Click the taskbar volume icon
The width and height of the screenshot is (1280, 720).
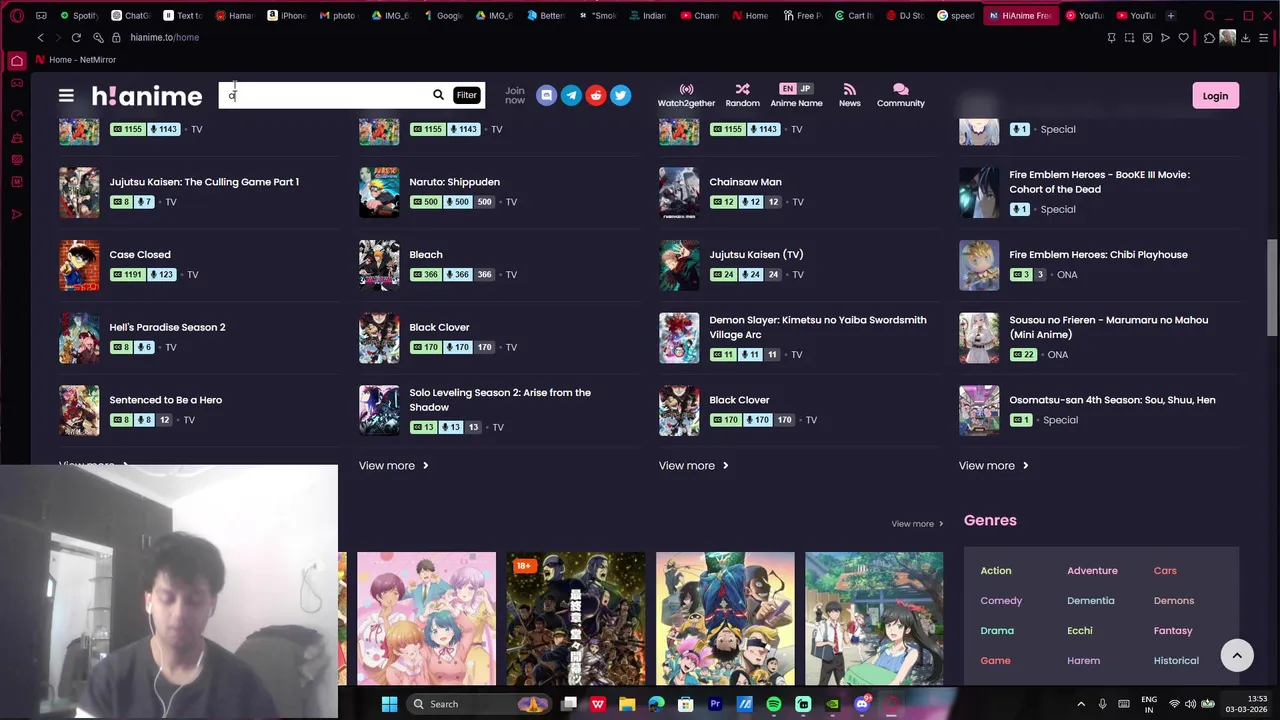coord(1190,704)
